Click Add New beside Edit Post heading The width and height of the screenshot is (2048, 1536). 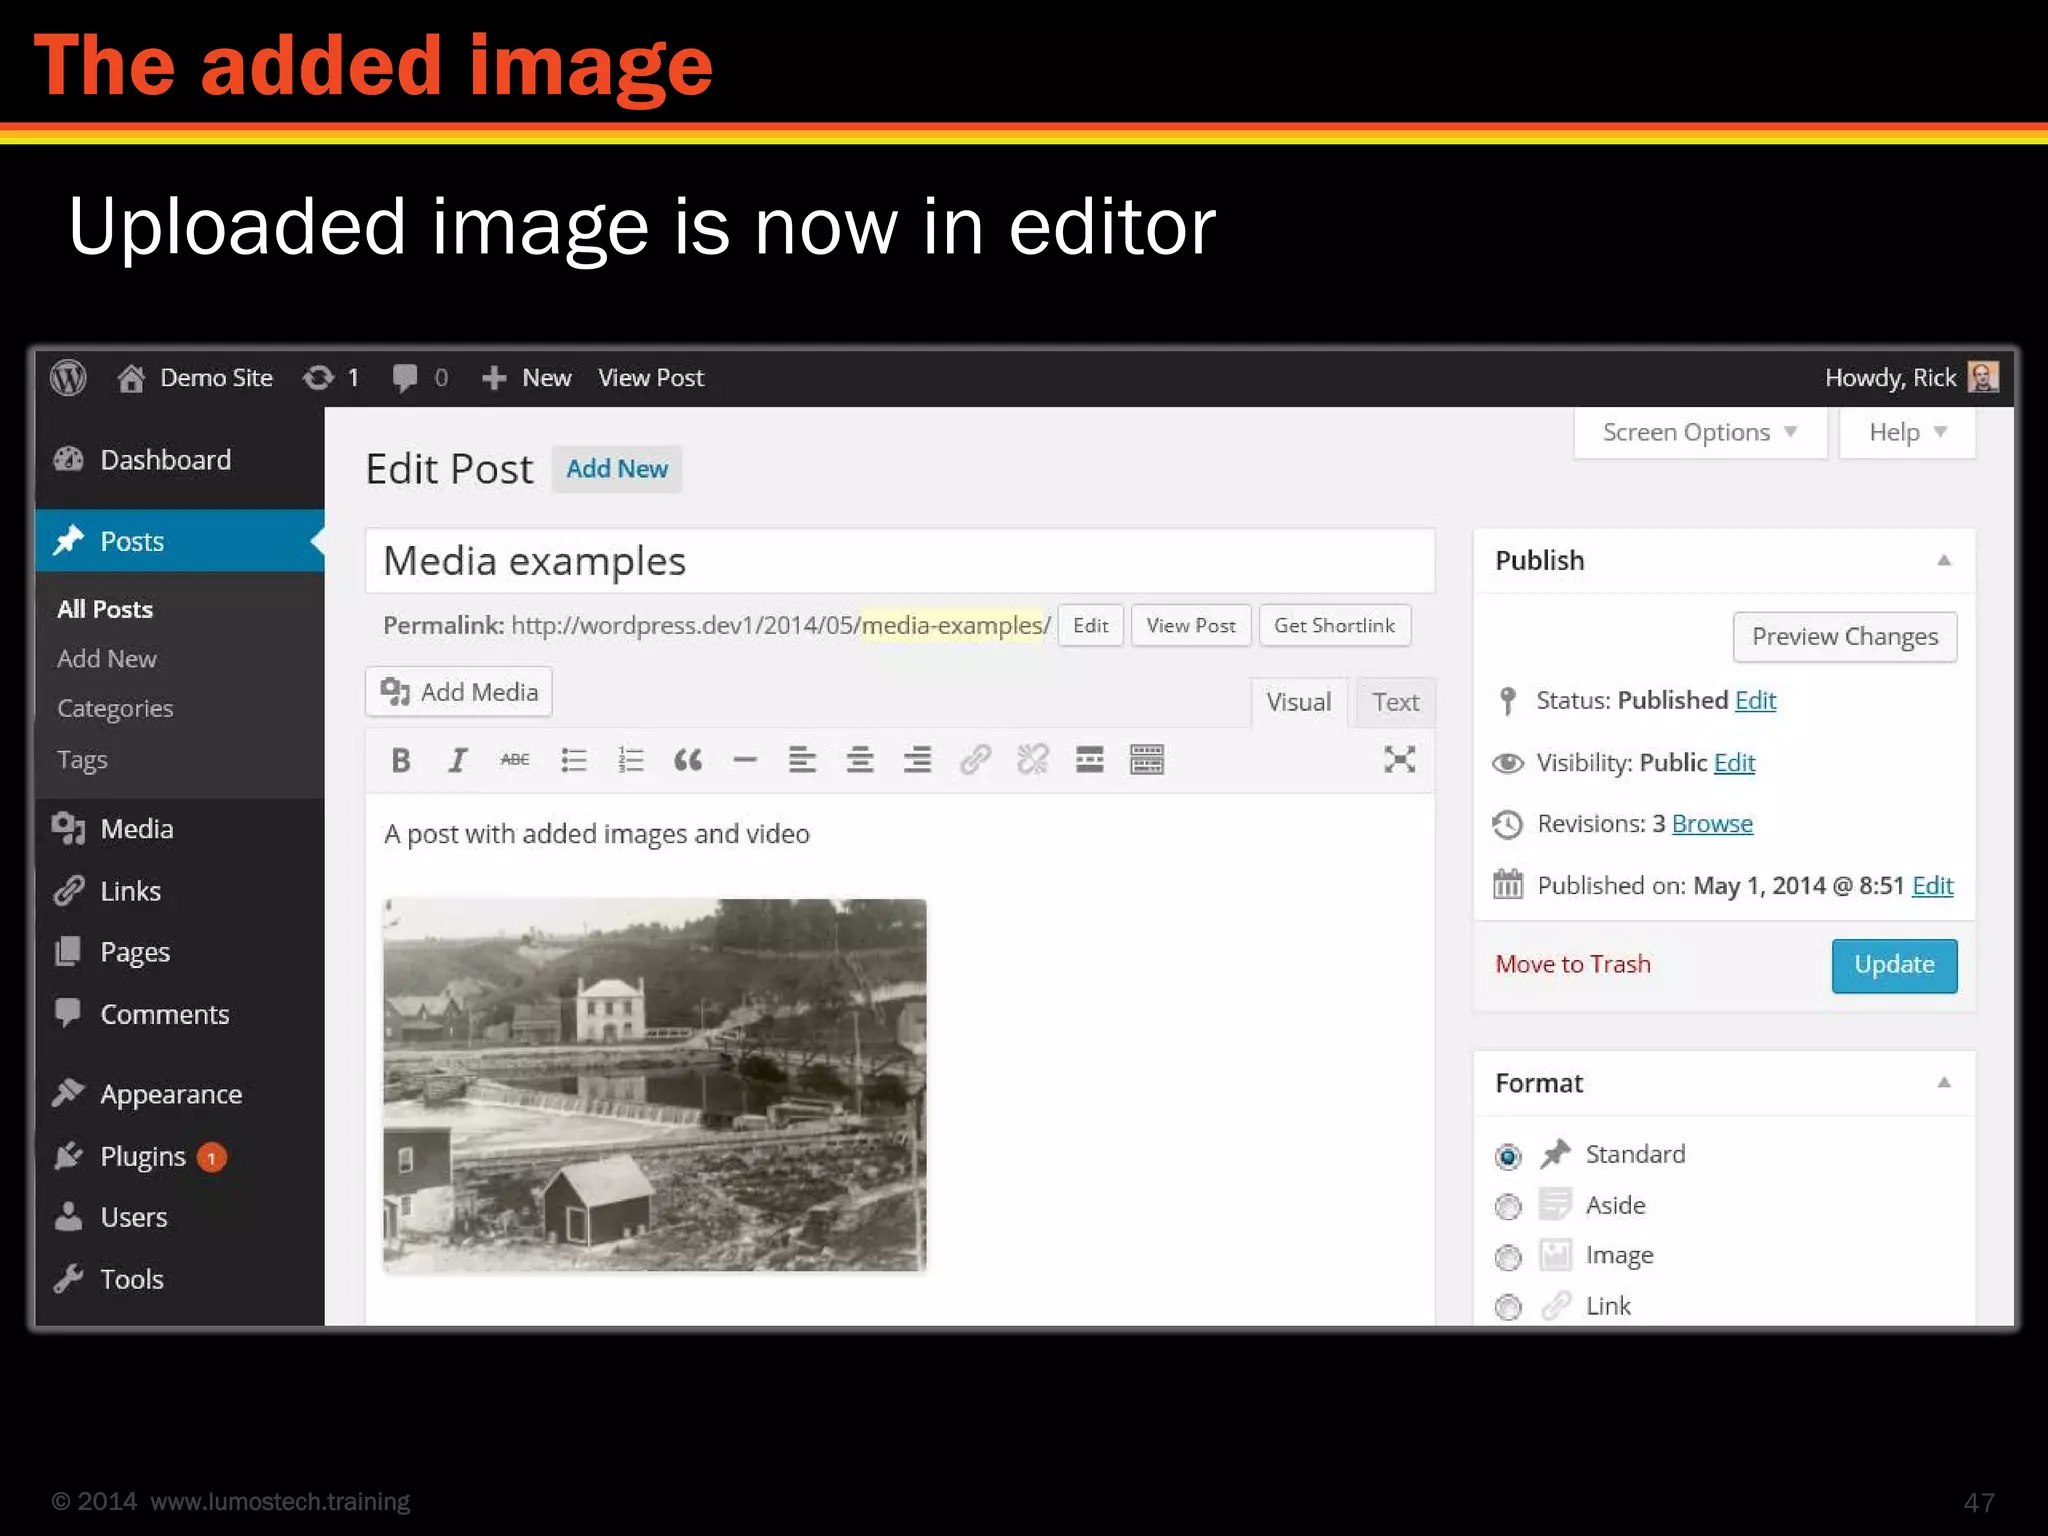(617, 469)
